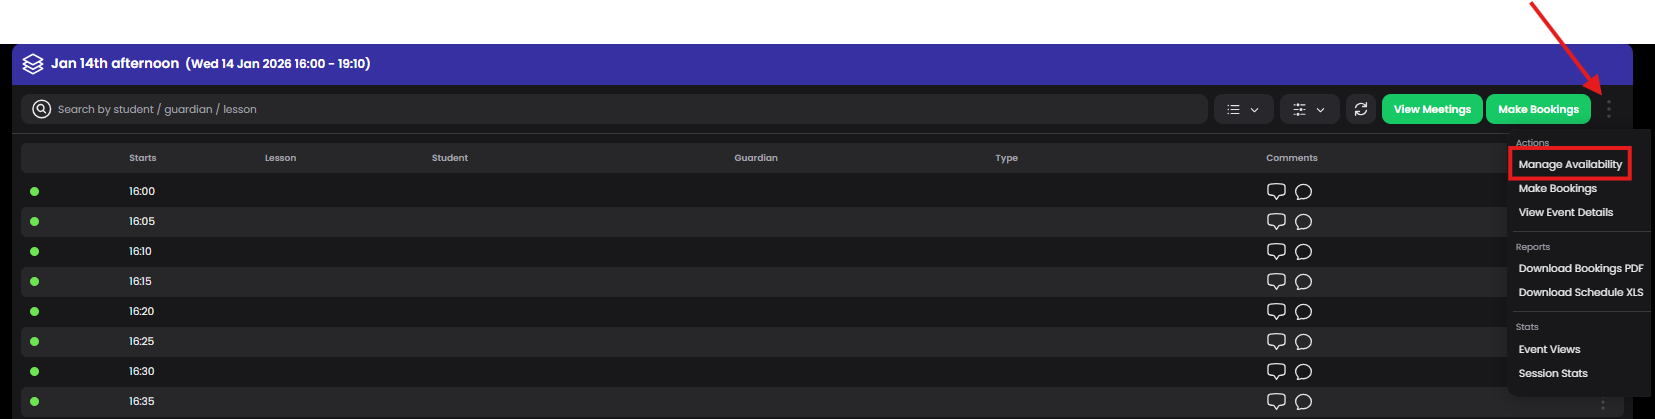Screen dimensions: 1655x419
Task: Click the green status dot for 16:20
Action: [34, 311]
